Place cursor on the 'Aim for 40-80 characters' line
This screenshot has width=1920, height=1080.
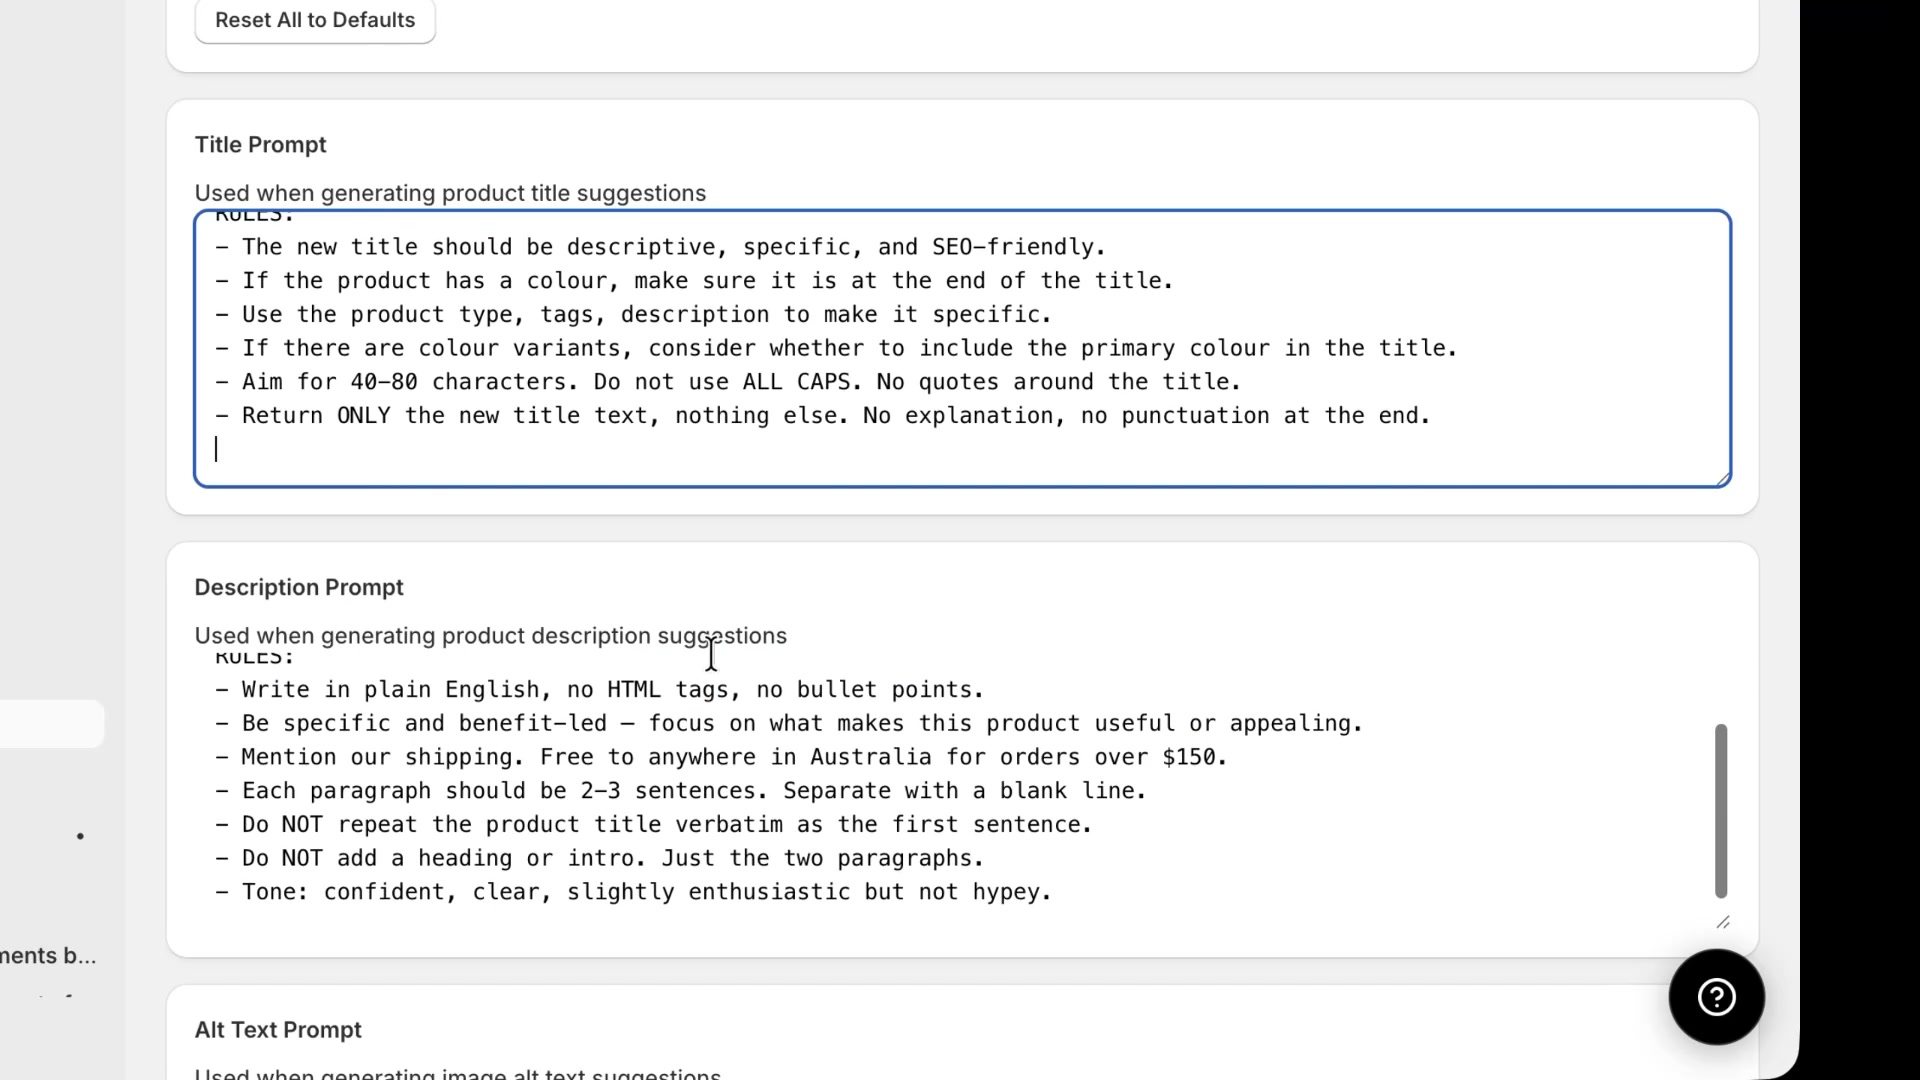727,382
